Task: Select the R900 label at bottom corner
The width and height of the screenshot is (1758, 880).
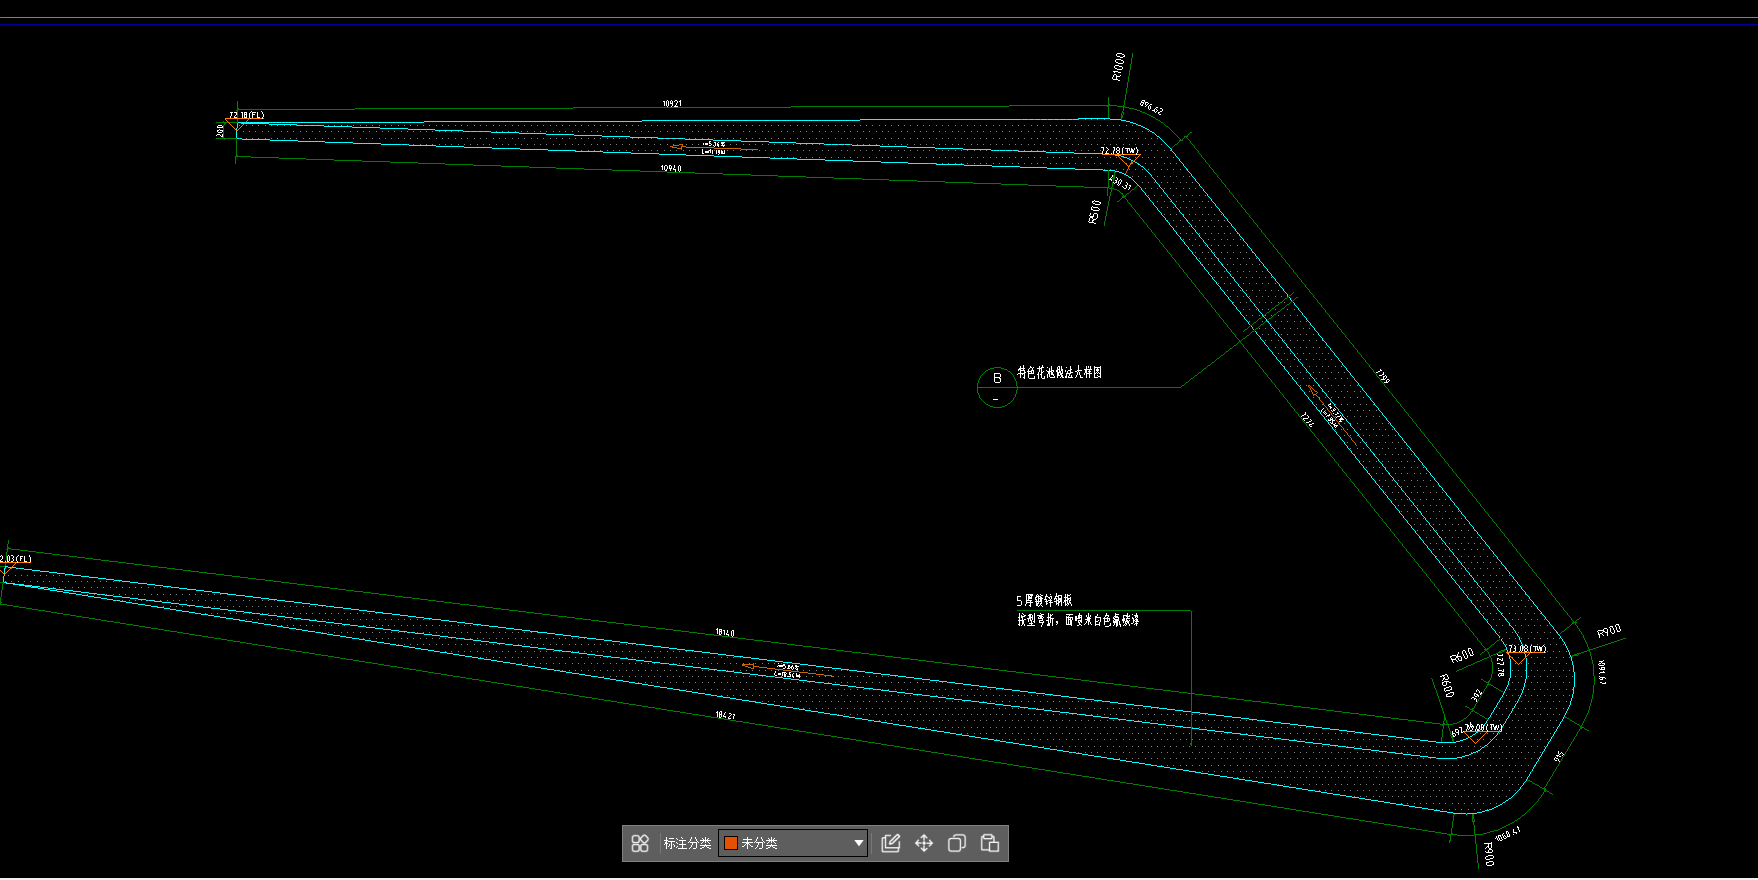Action: coord(1488,854)
